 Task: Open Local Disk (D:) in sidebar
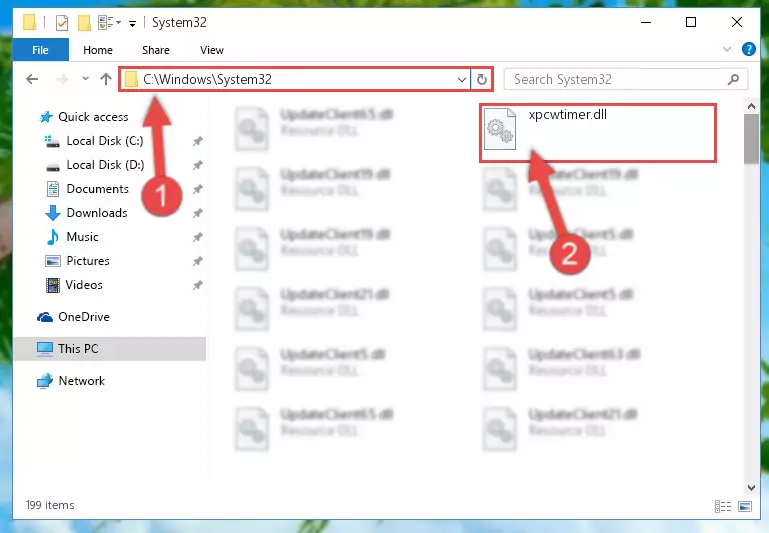coord(105,165)
